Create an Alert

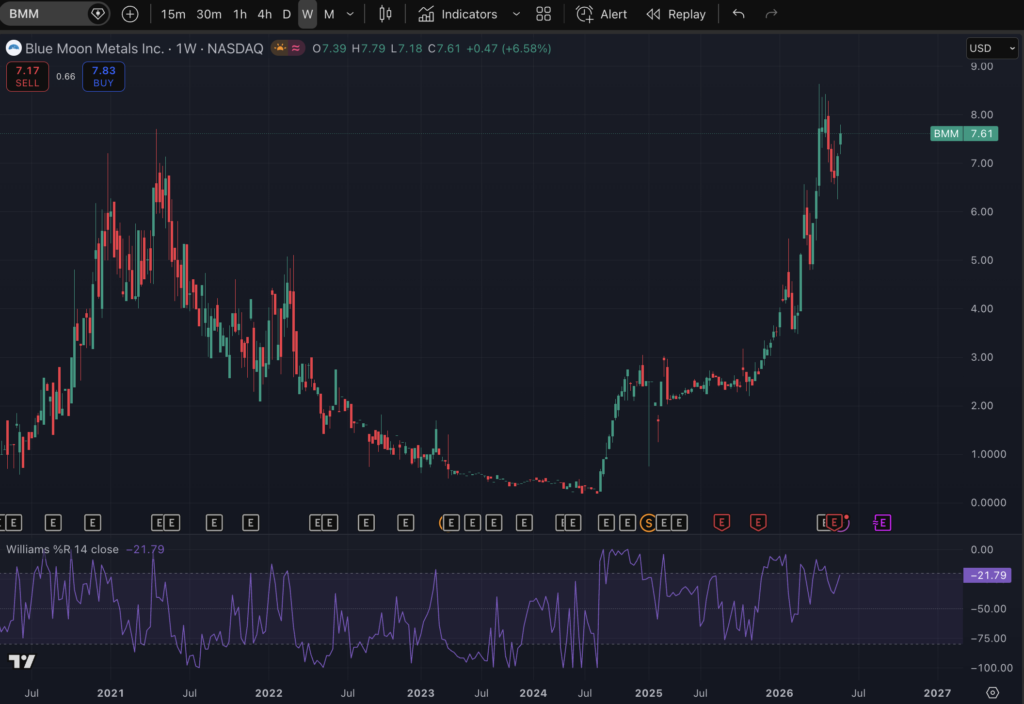(x=601, y=14)
